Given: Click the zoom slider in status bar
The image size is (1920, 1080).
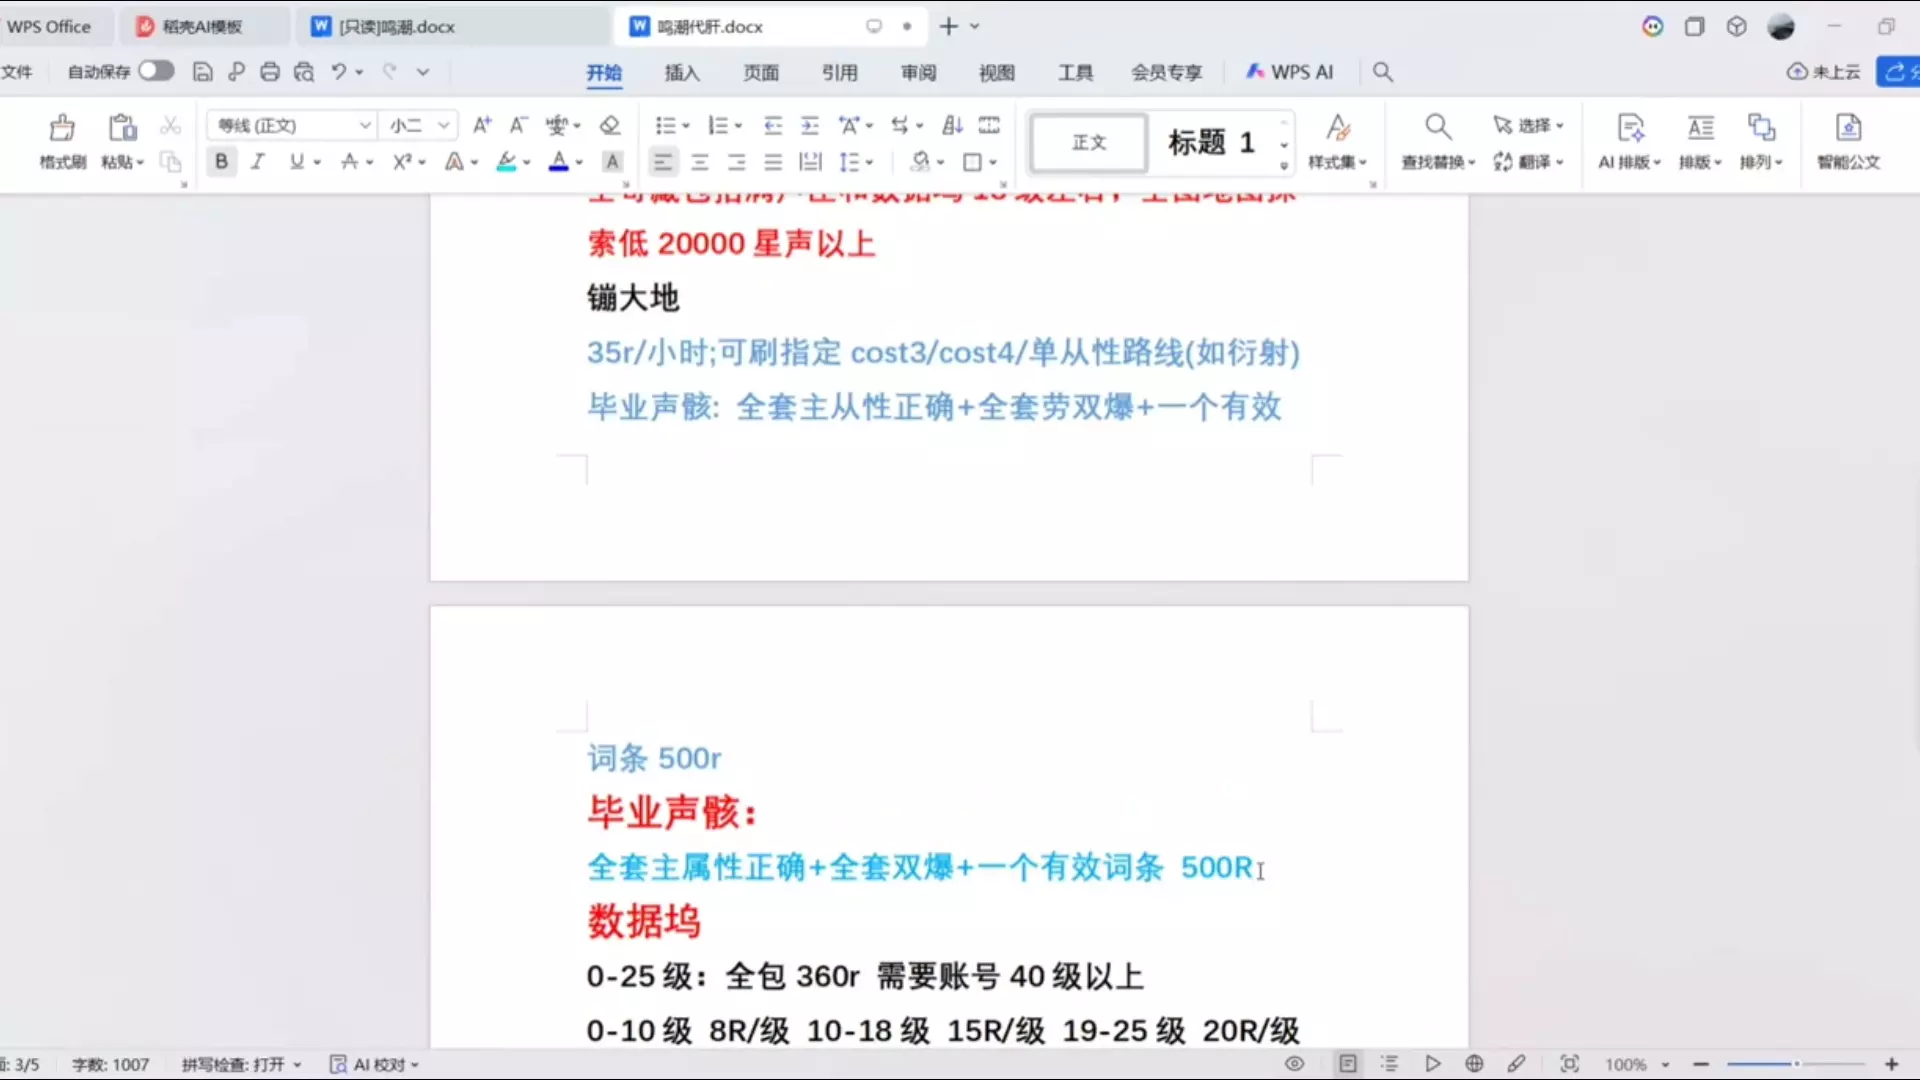Looking at the screenshot, I should coord(1796,1064).
